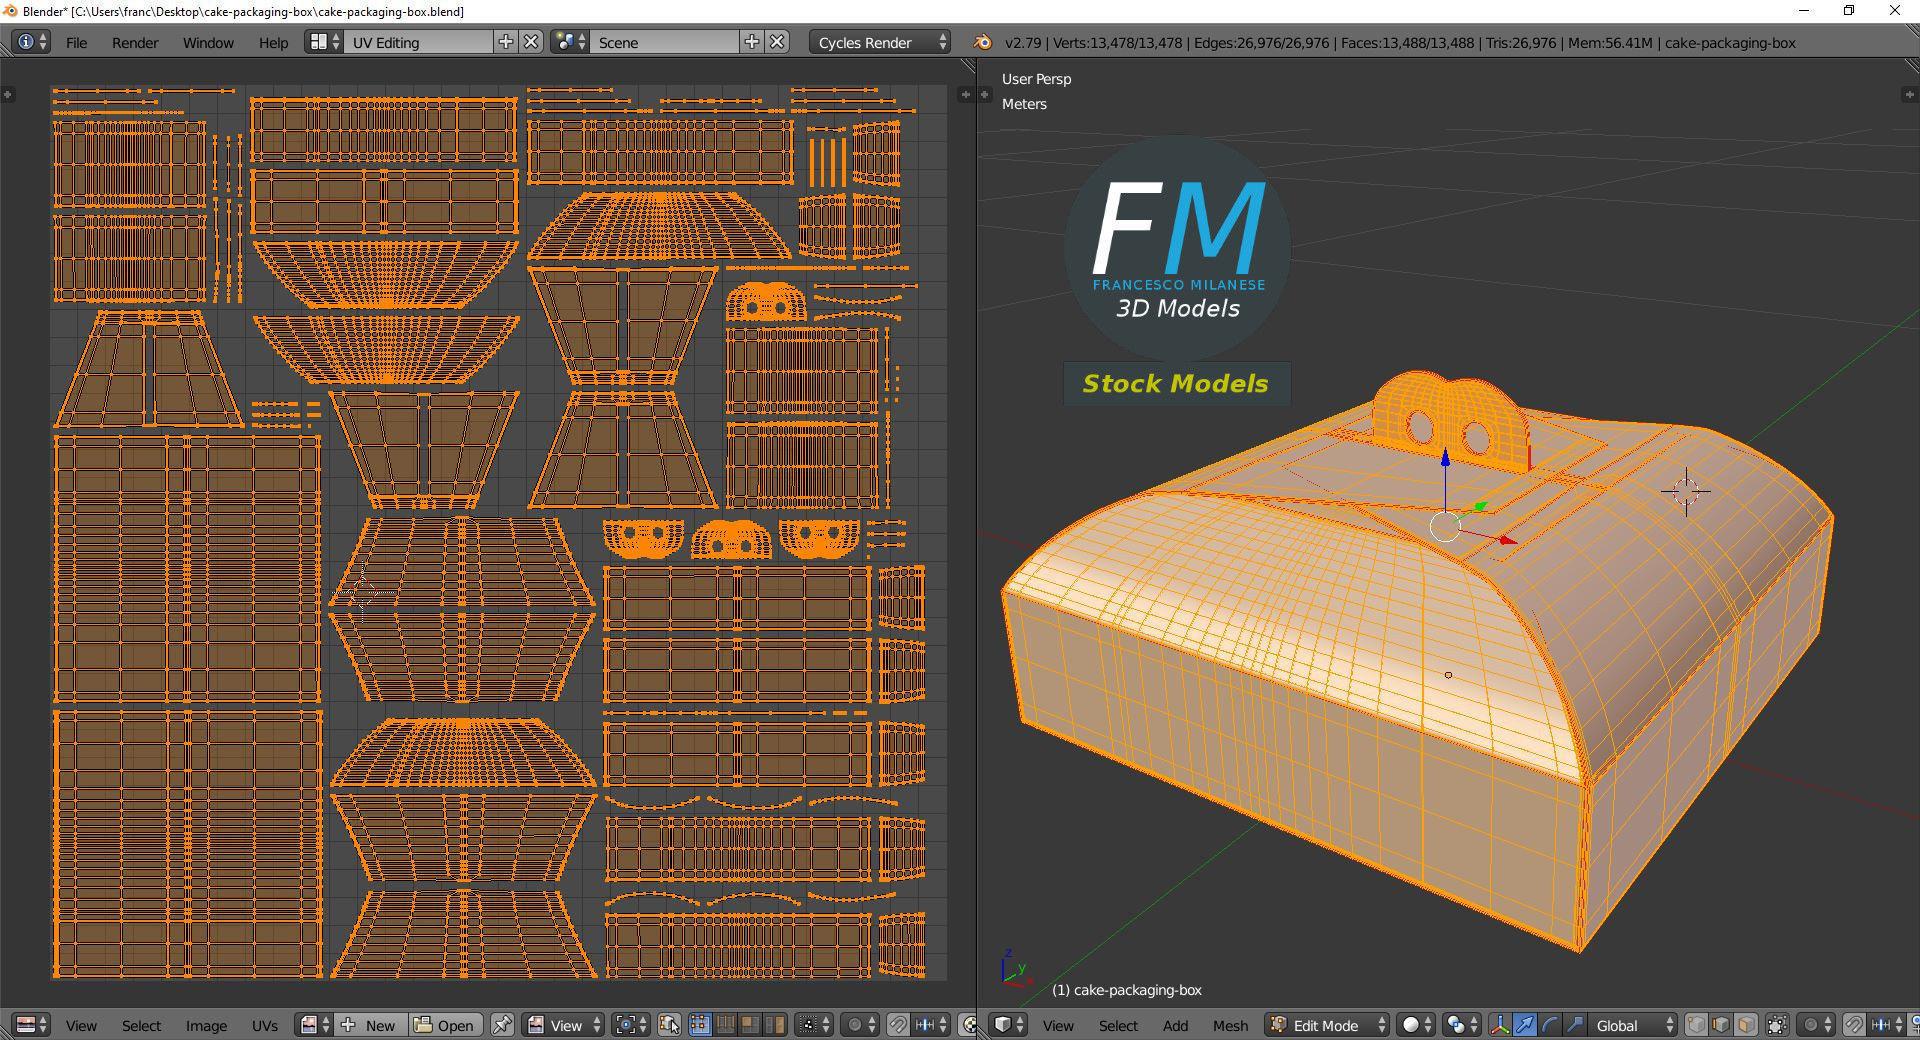Open the UVs menu
1920x1040 pixels.
264,1025
